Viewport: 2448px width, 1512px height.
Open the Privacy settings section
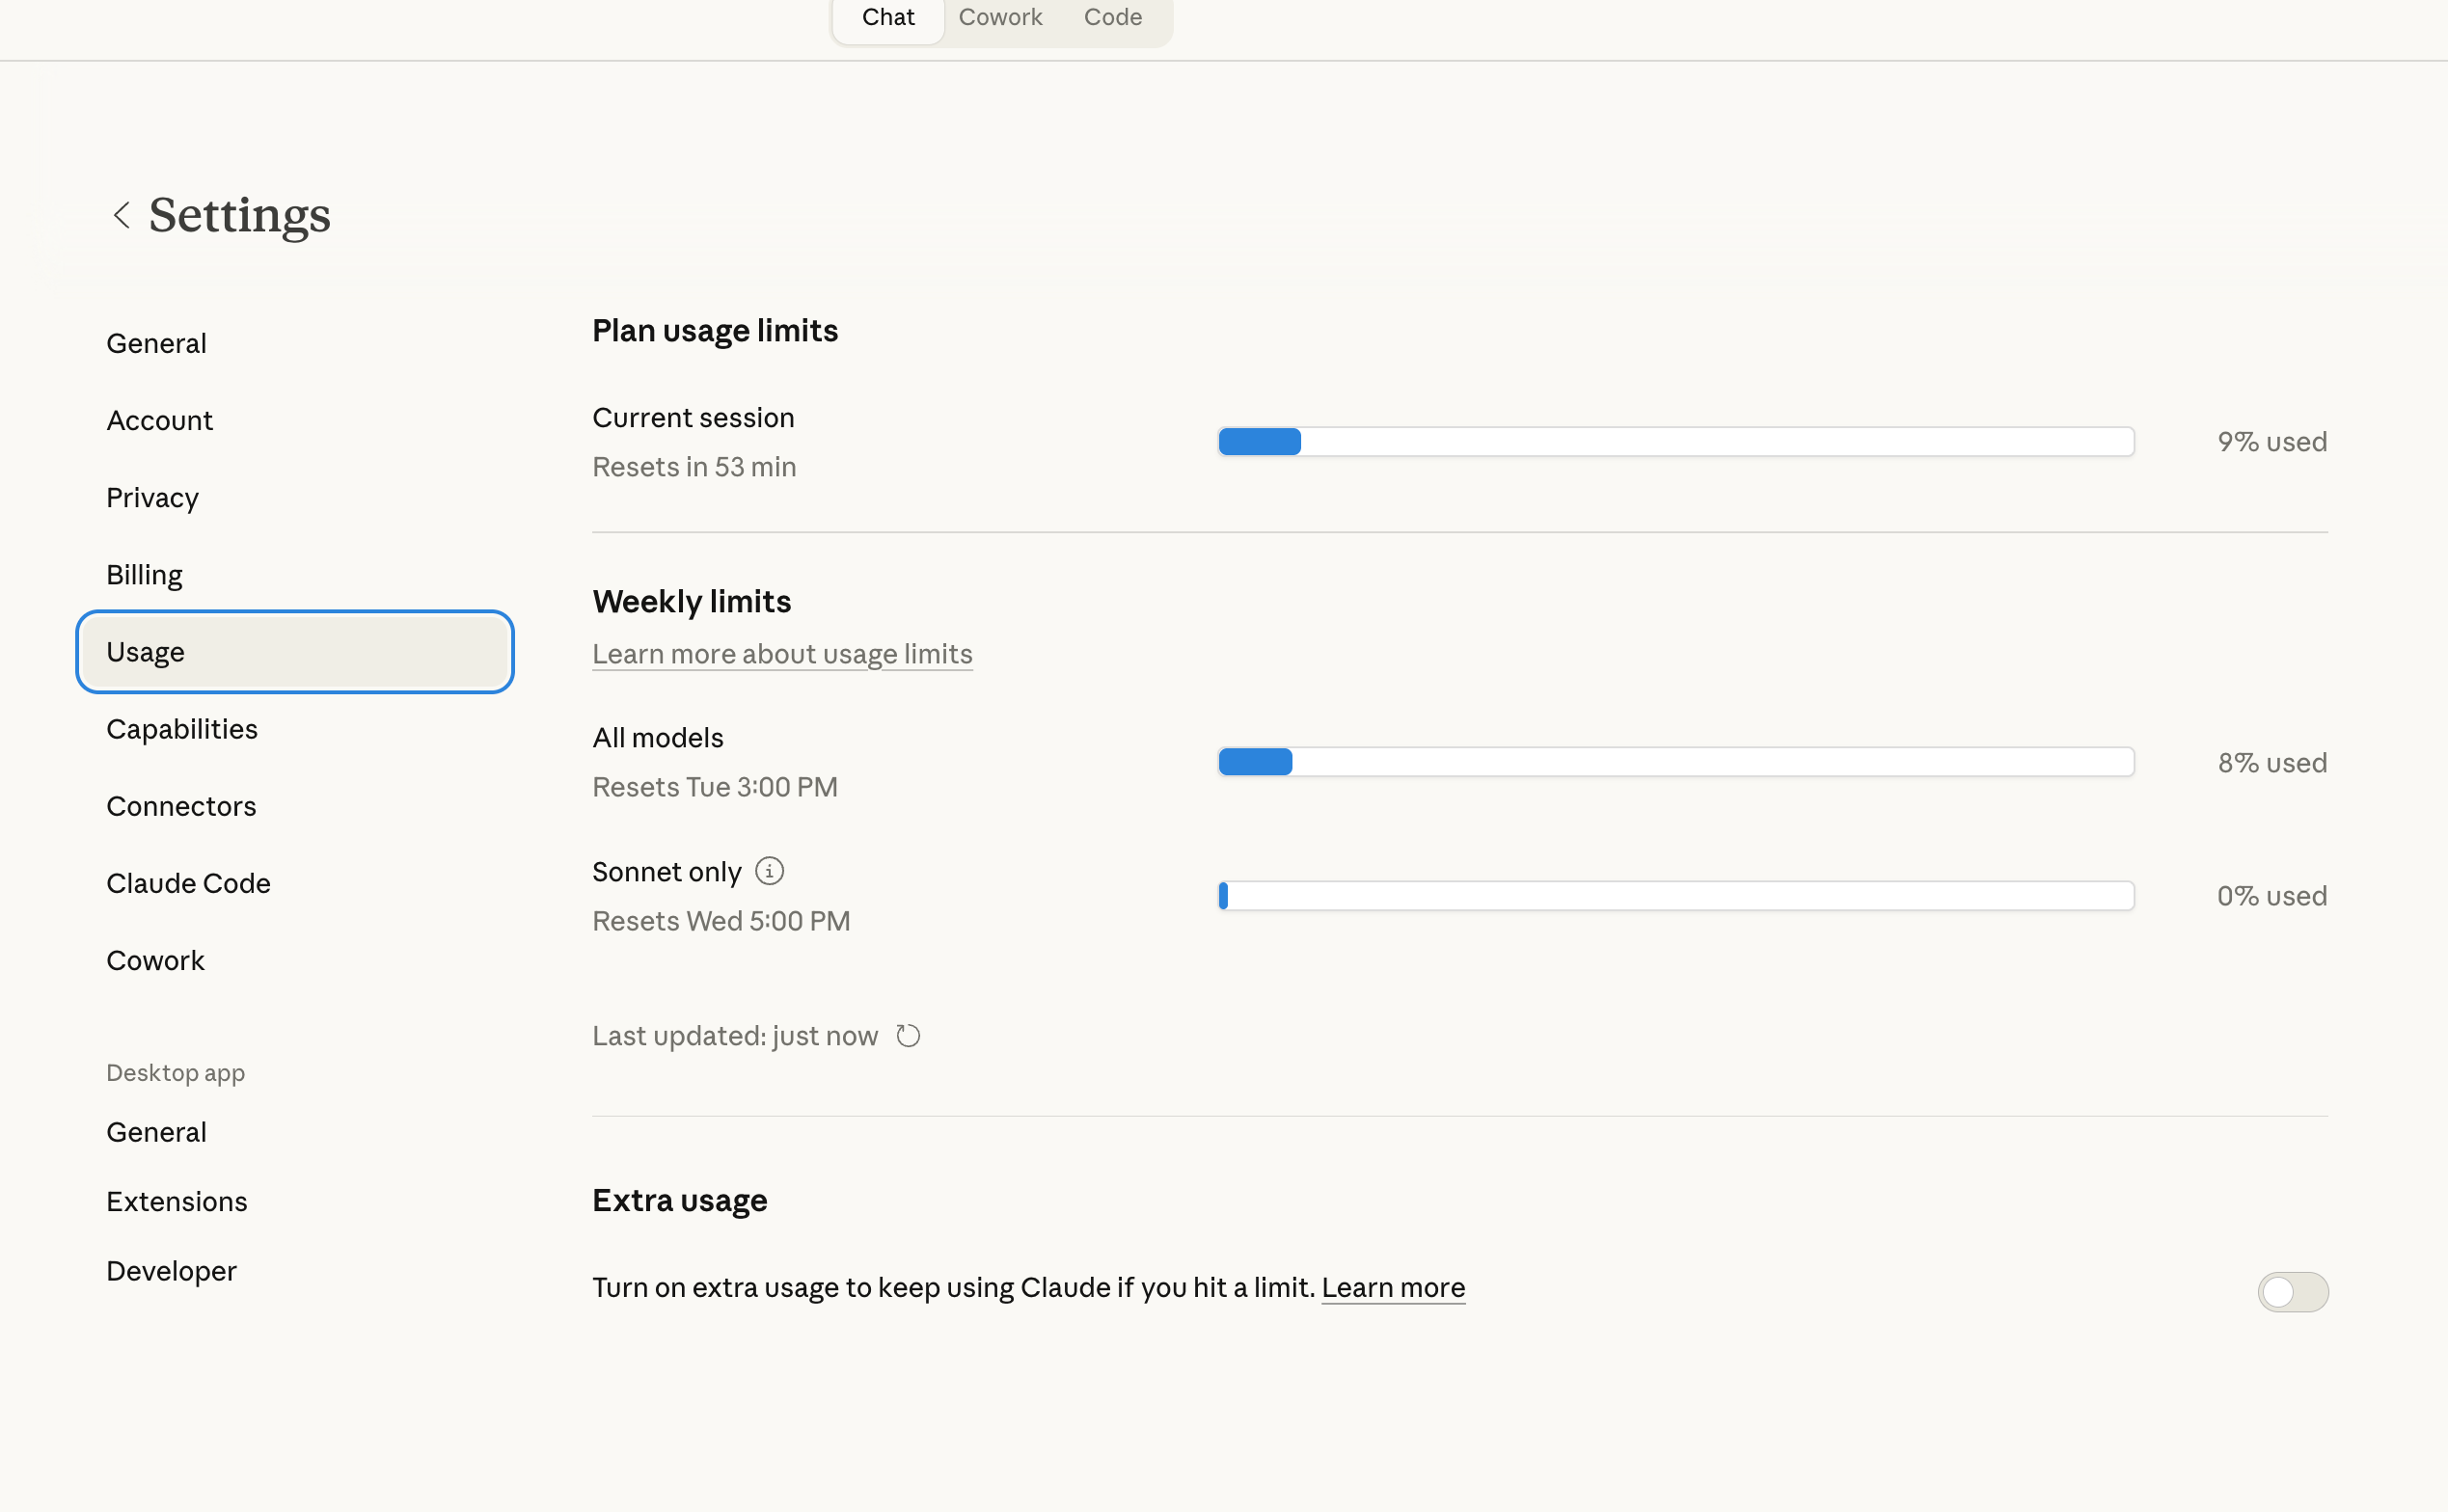coord(153,497)
